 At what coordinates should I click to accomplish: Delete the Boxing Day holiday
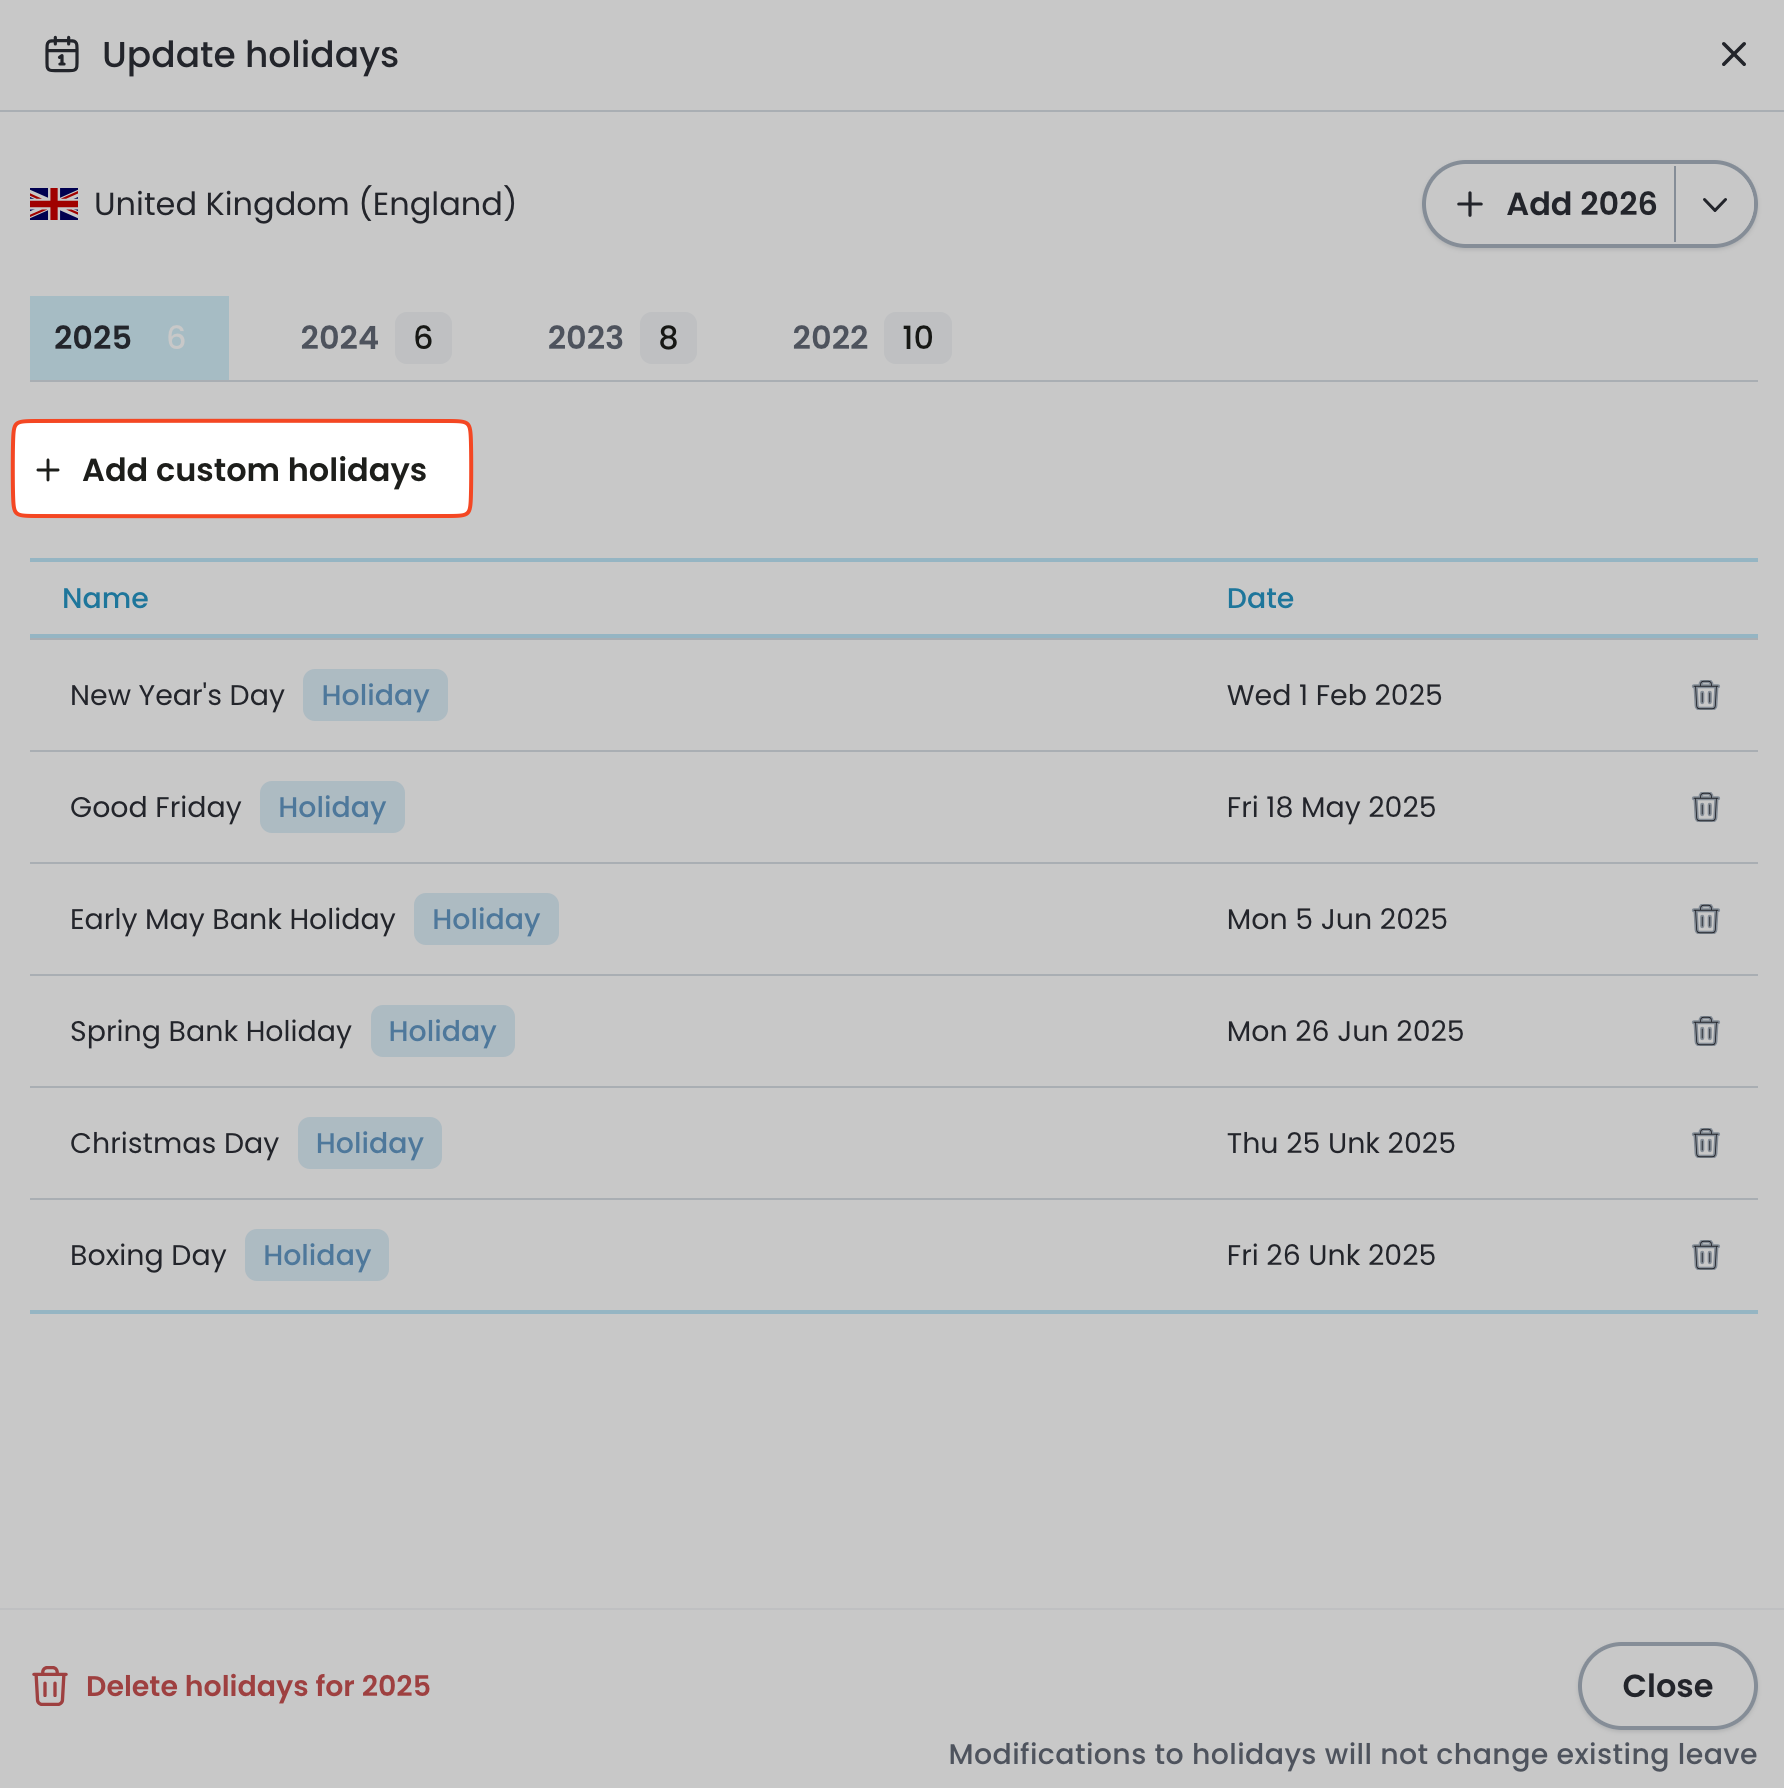click(x=1705, y=1255)
